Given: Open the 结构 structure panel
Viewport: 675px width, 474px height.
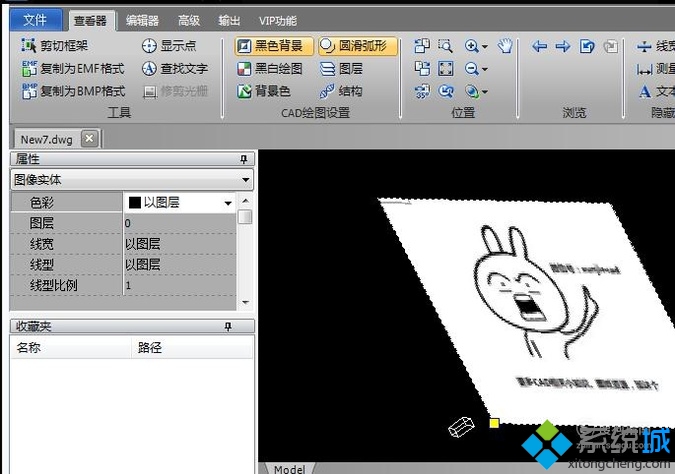Looking at the screenshot, I should tap(342, 91).
